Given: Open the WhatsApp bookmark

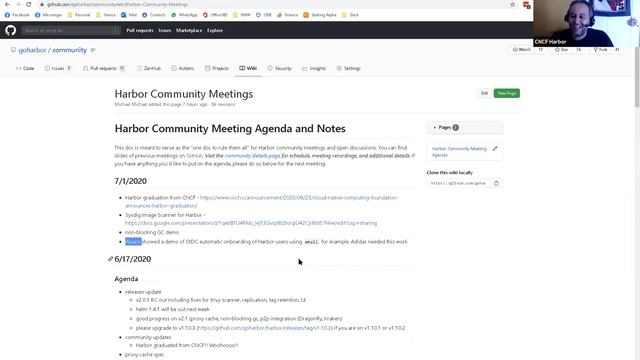Looking at the screenshot, I should coord(184,15).
